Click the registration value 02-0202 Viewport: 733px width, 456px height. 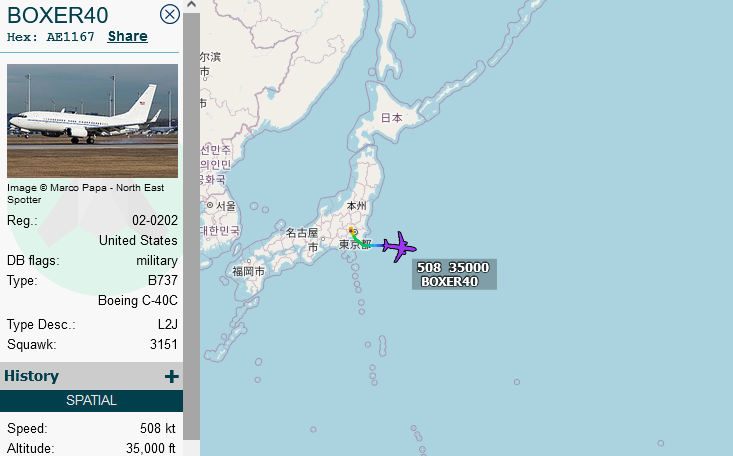click(155, 220)
